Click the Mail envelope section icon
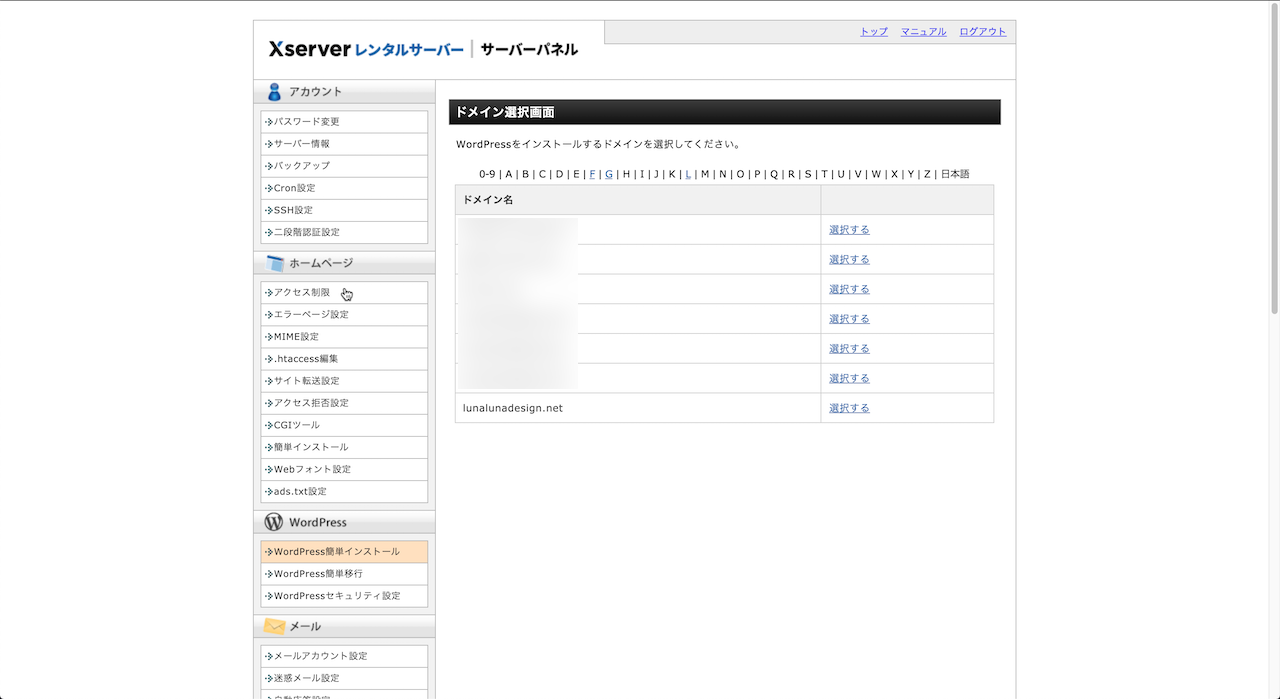This screenshot has width=1280, height=699. (275, 626)
